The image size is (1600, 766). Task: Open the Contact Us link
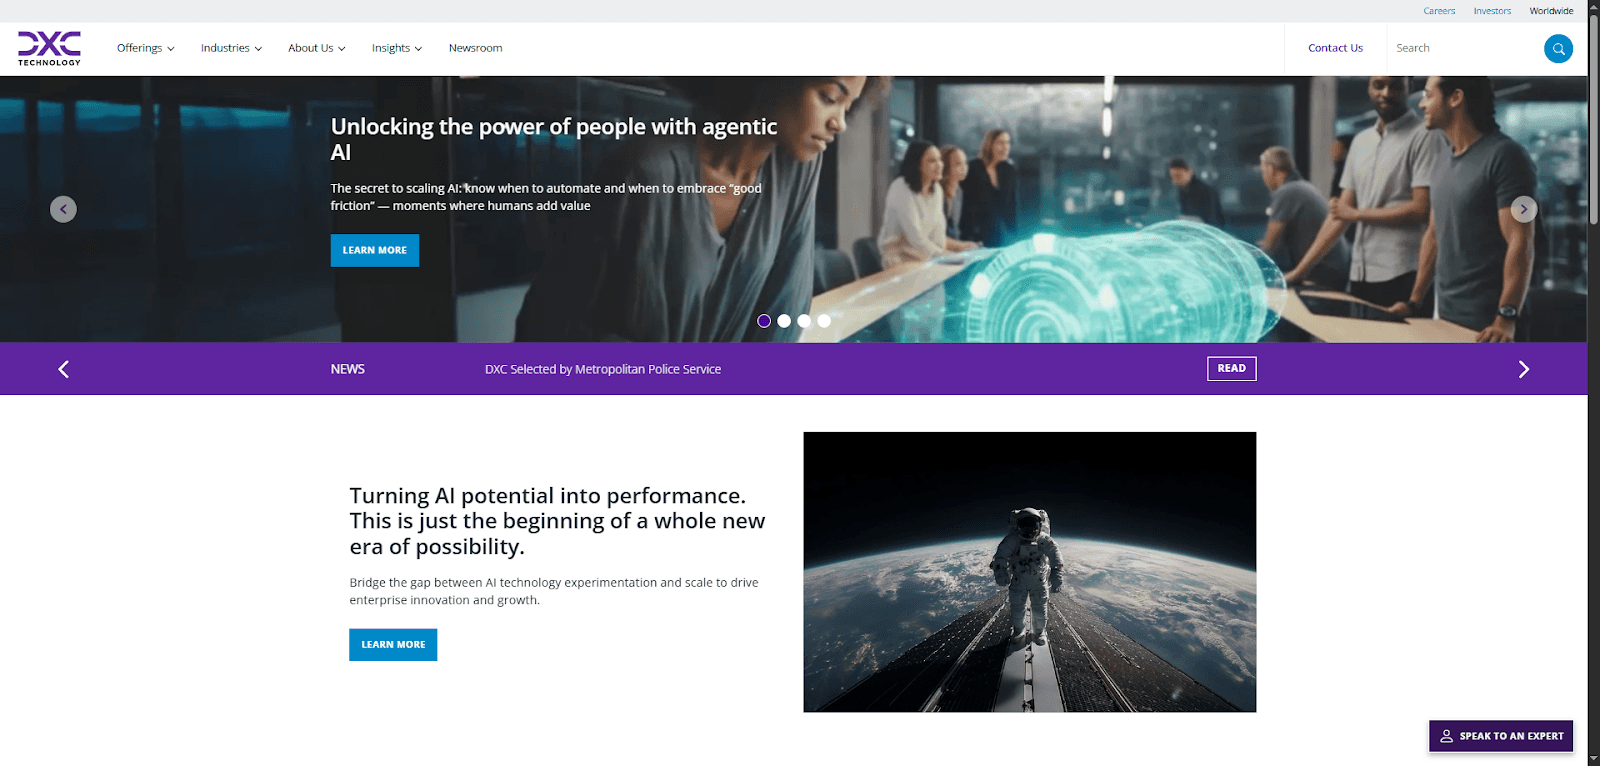tap(1335, 48)
